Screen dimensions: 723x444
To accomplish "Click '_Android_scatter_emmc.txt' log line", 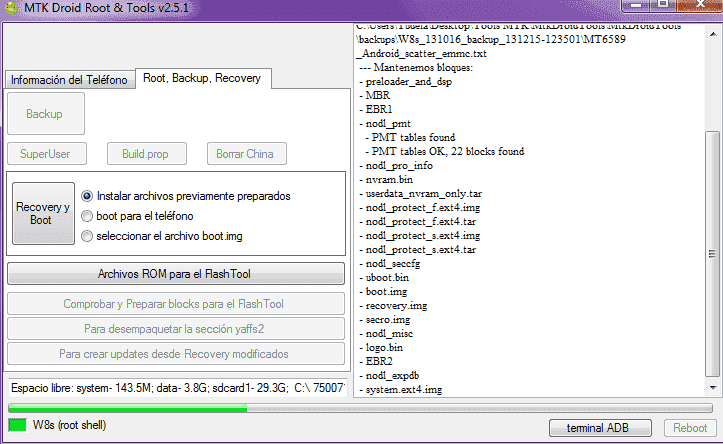I will 421,53.
